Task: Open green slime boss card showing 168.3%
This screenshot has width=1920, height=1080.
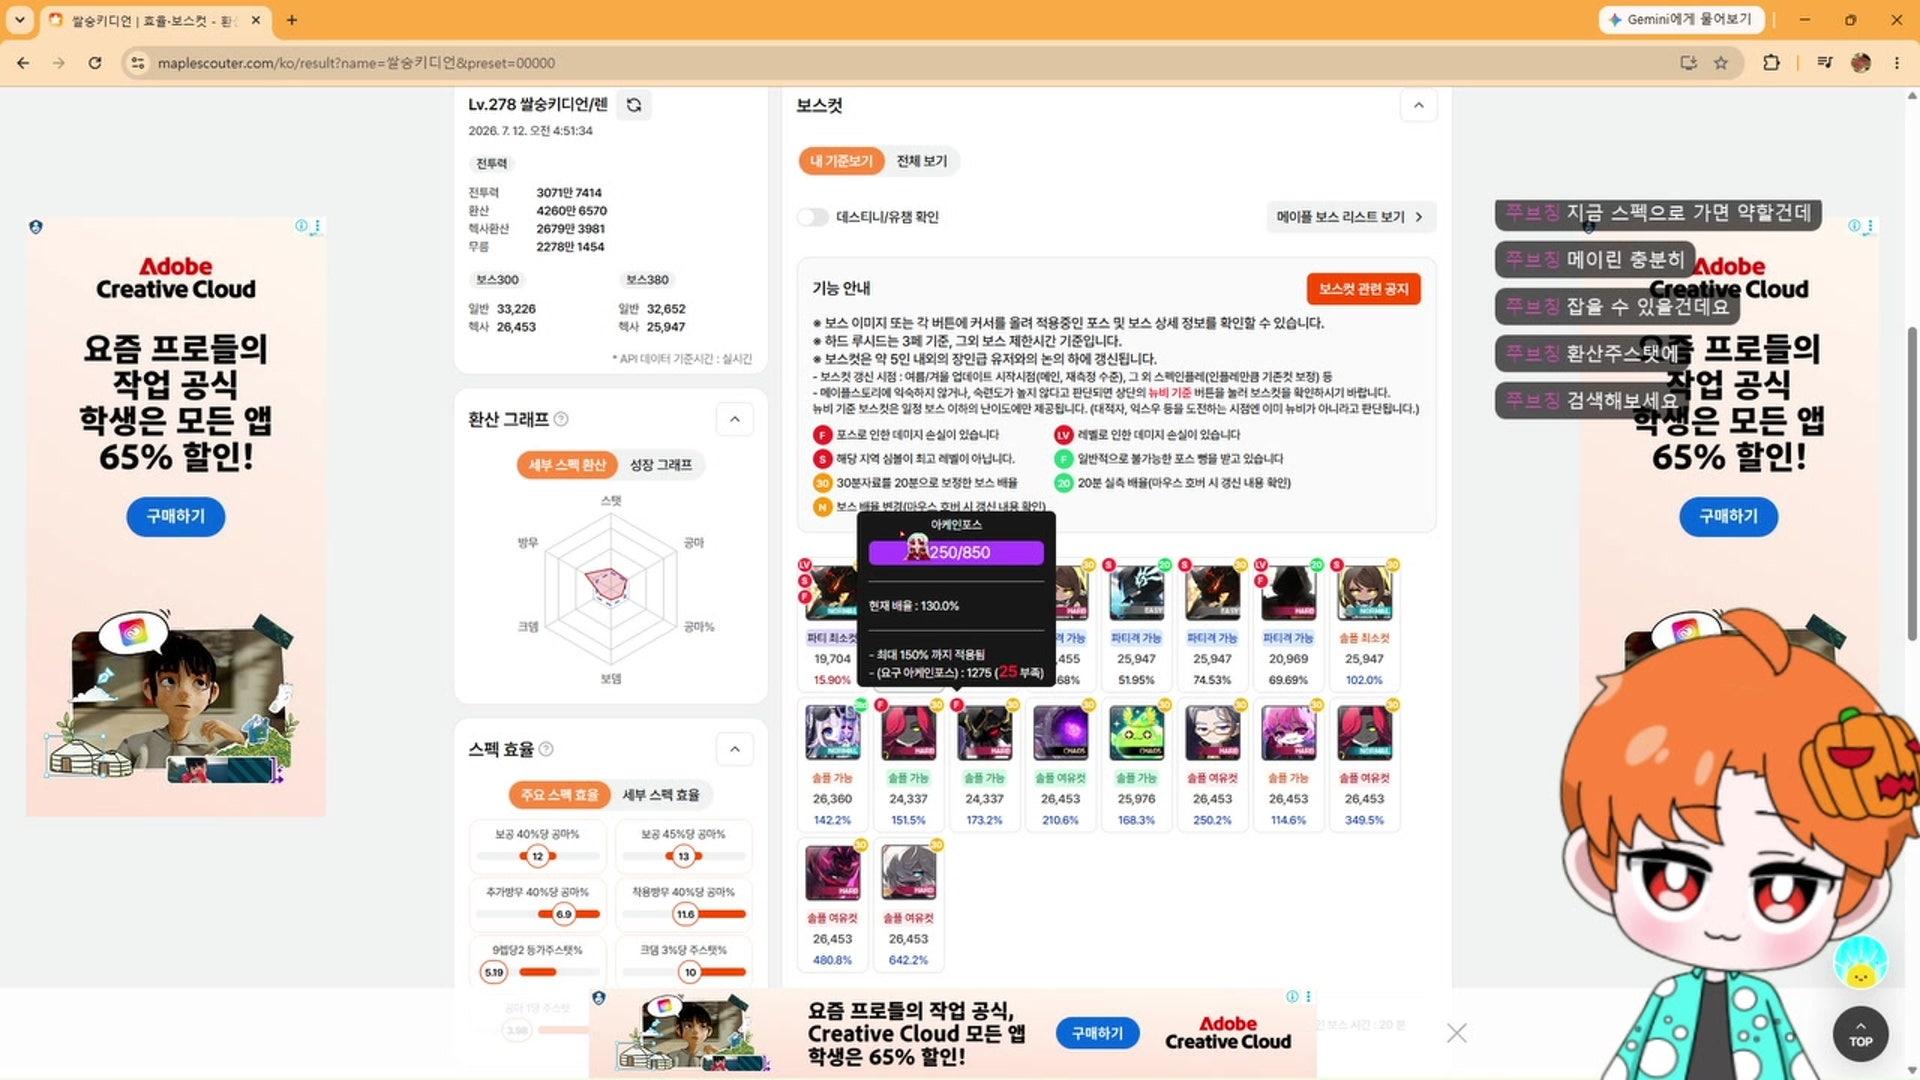Action: (1136, 764)
